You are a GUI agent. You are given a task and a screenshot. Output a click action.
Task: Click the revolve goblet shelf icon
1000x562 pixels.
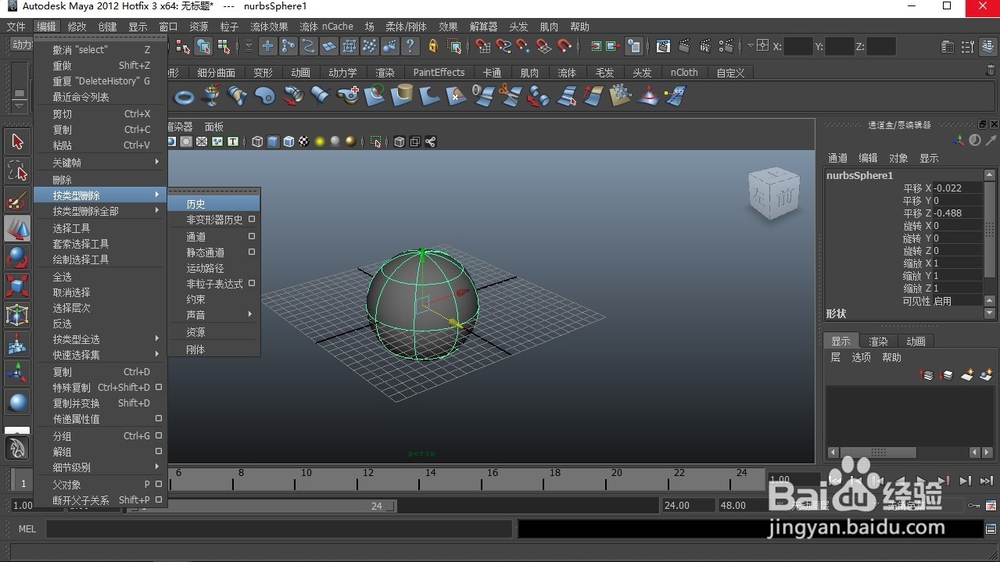point(211,96)
